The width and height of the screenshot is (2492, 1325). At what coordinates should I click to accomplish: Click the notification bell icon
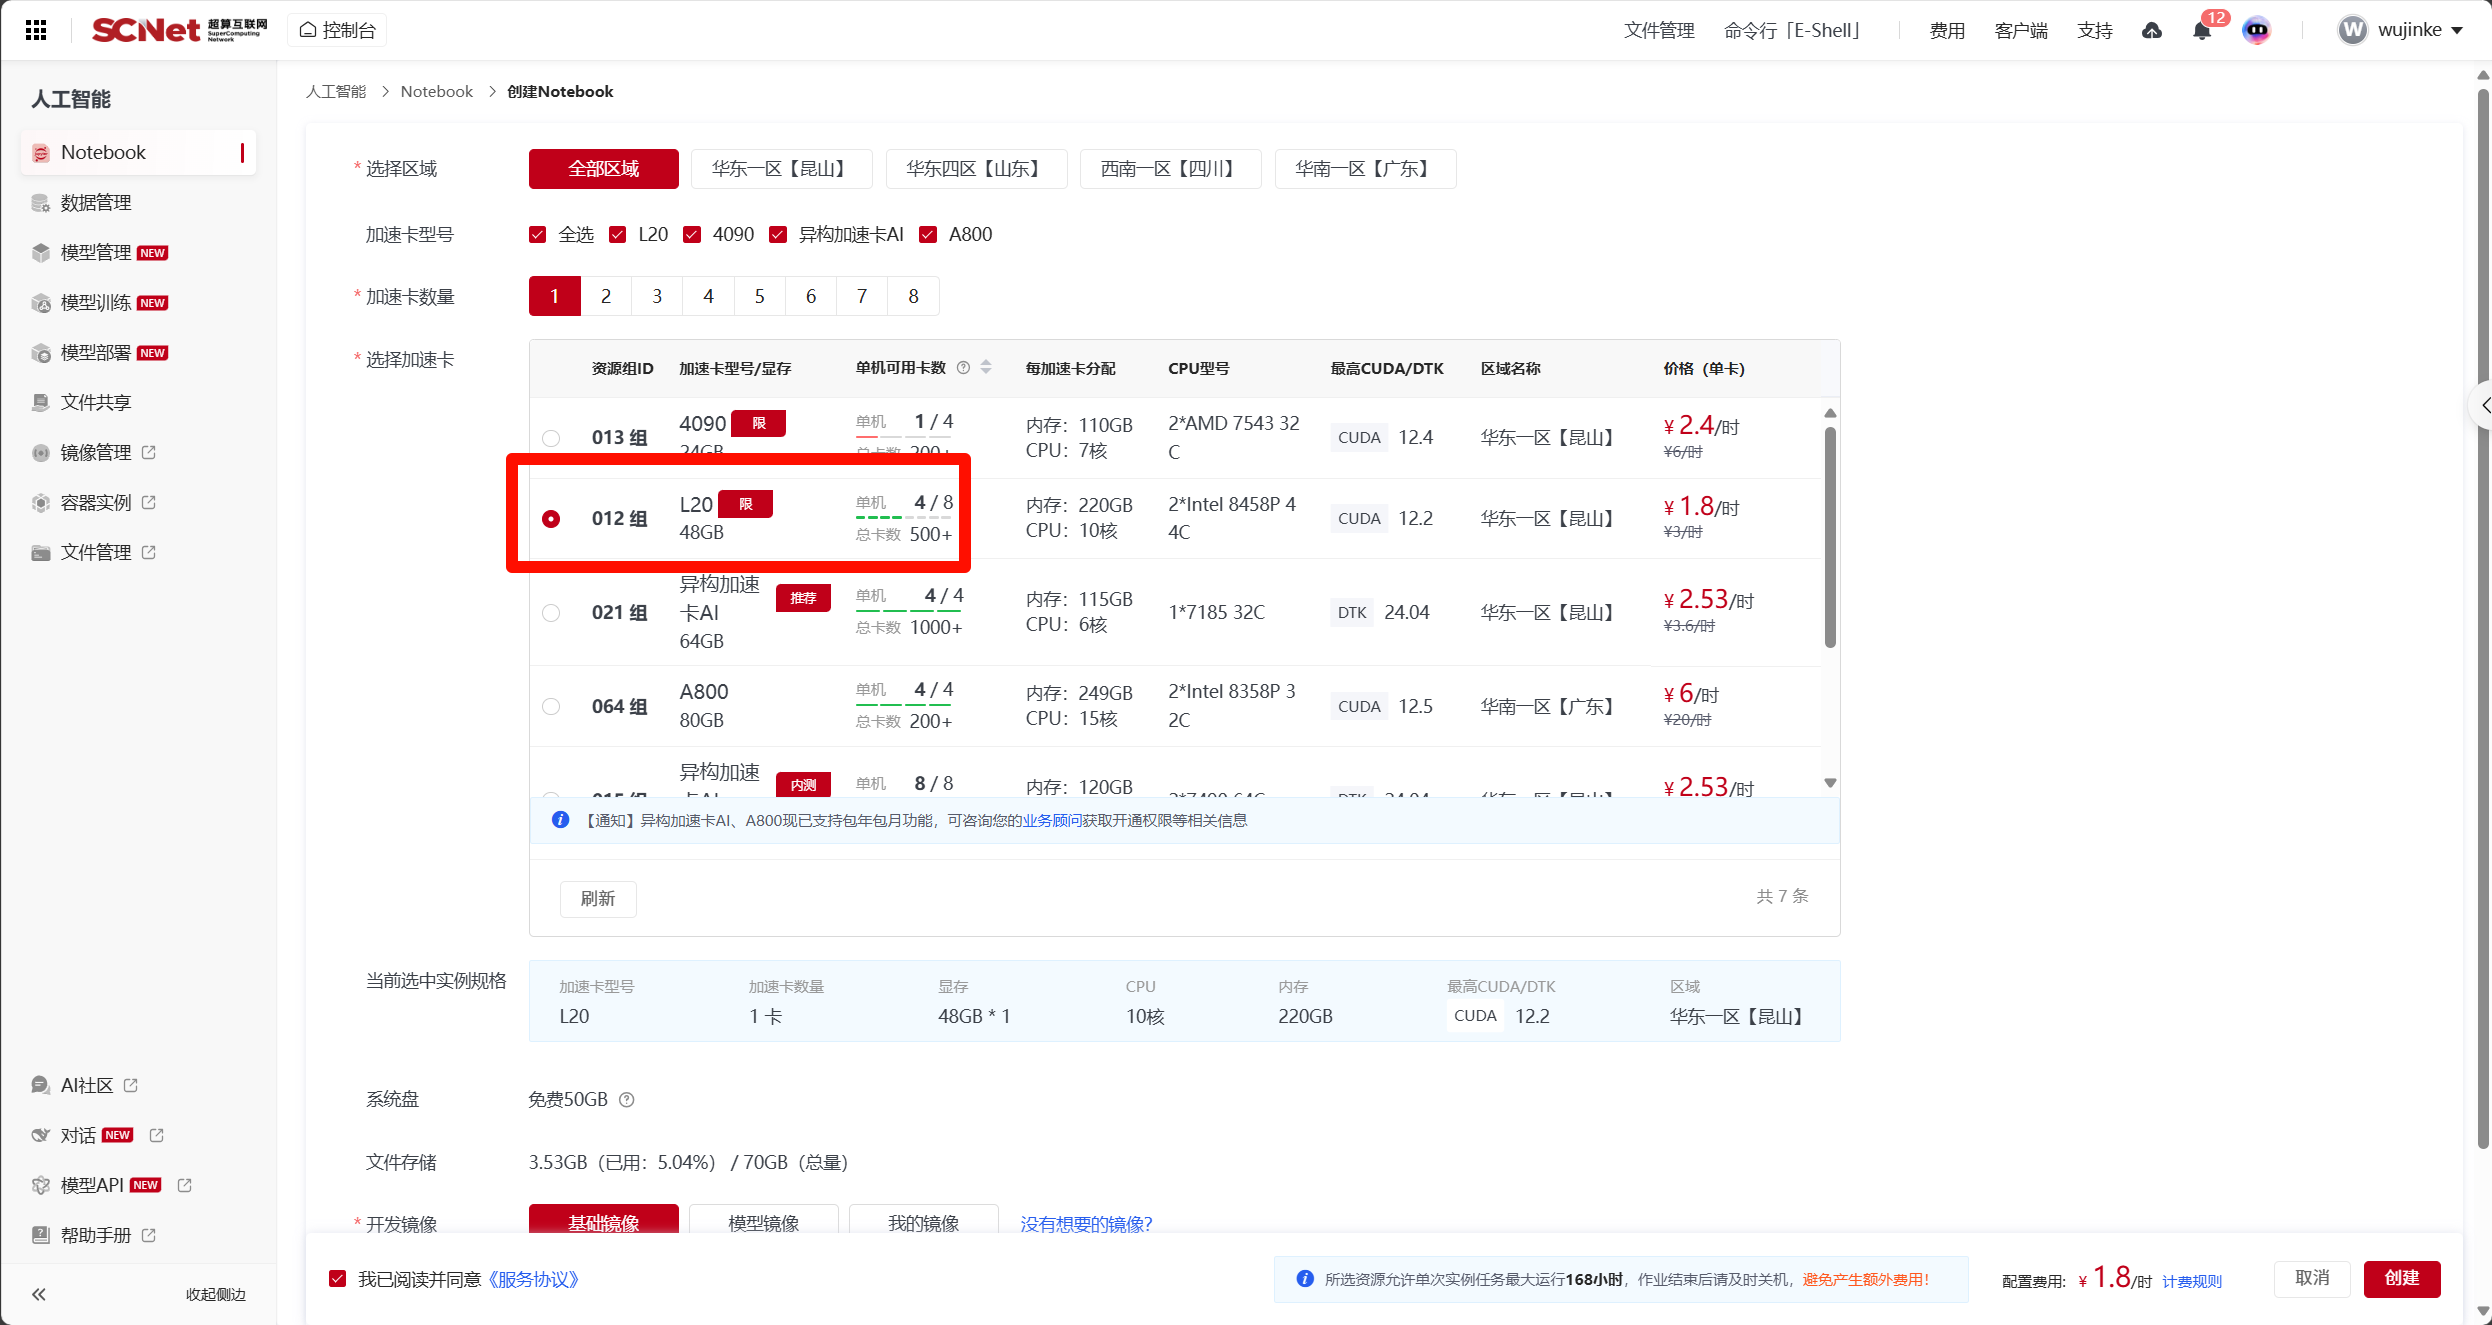2201,31
